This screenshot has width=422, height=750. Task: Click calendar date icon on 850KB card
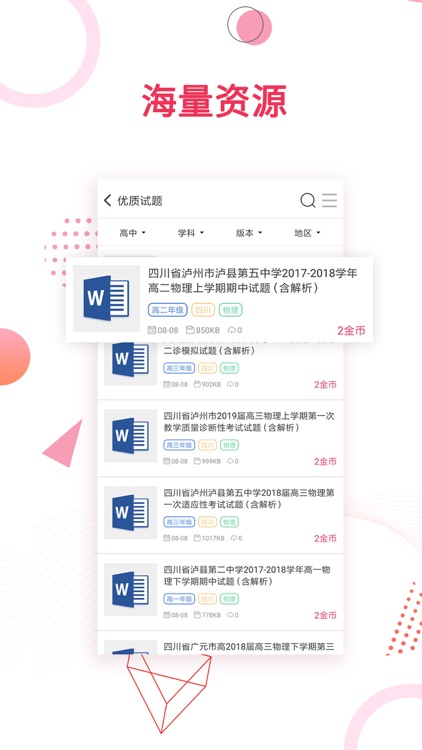[x=152, y=330]
